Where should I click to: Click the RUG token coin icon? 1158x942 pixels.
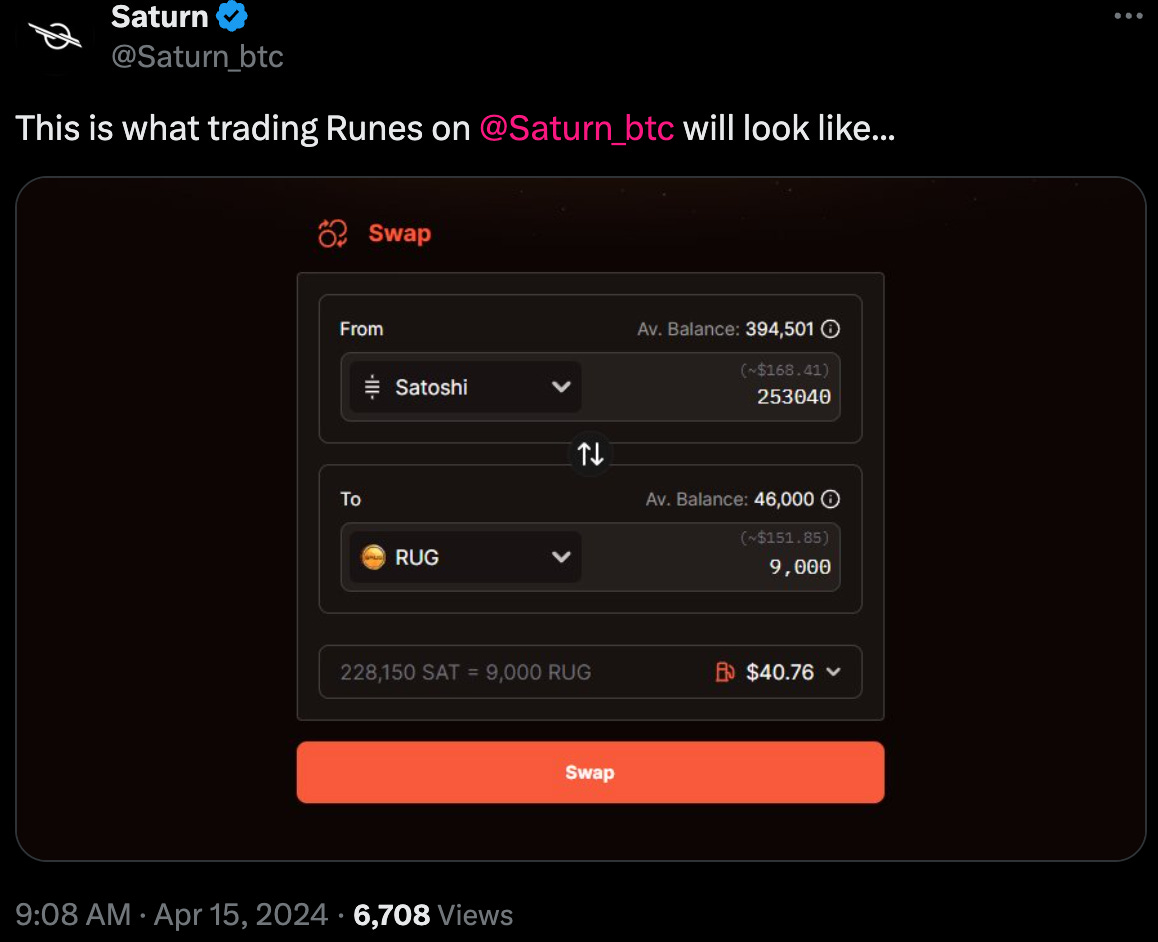(373, 557)
